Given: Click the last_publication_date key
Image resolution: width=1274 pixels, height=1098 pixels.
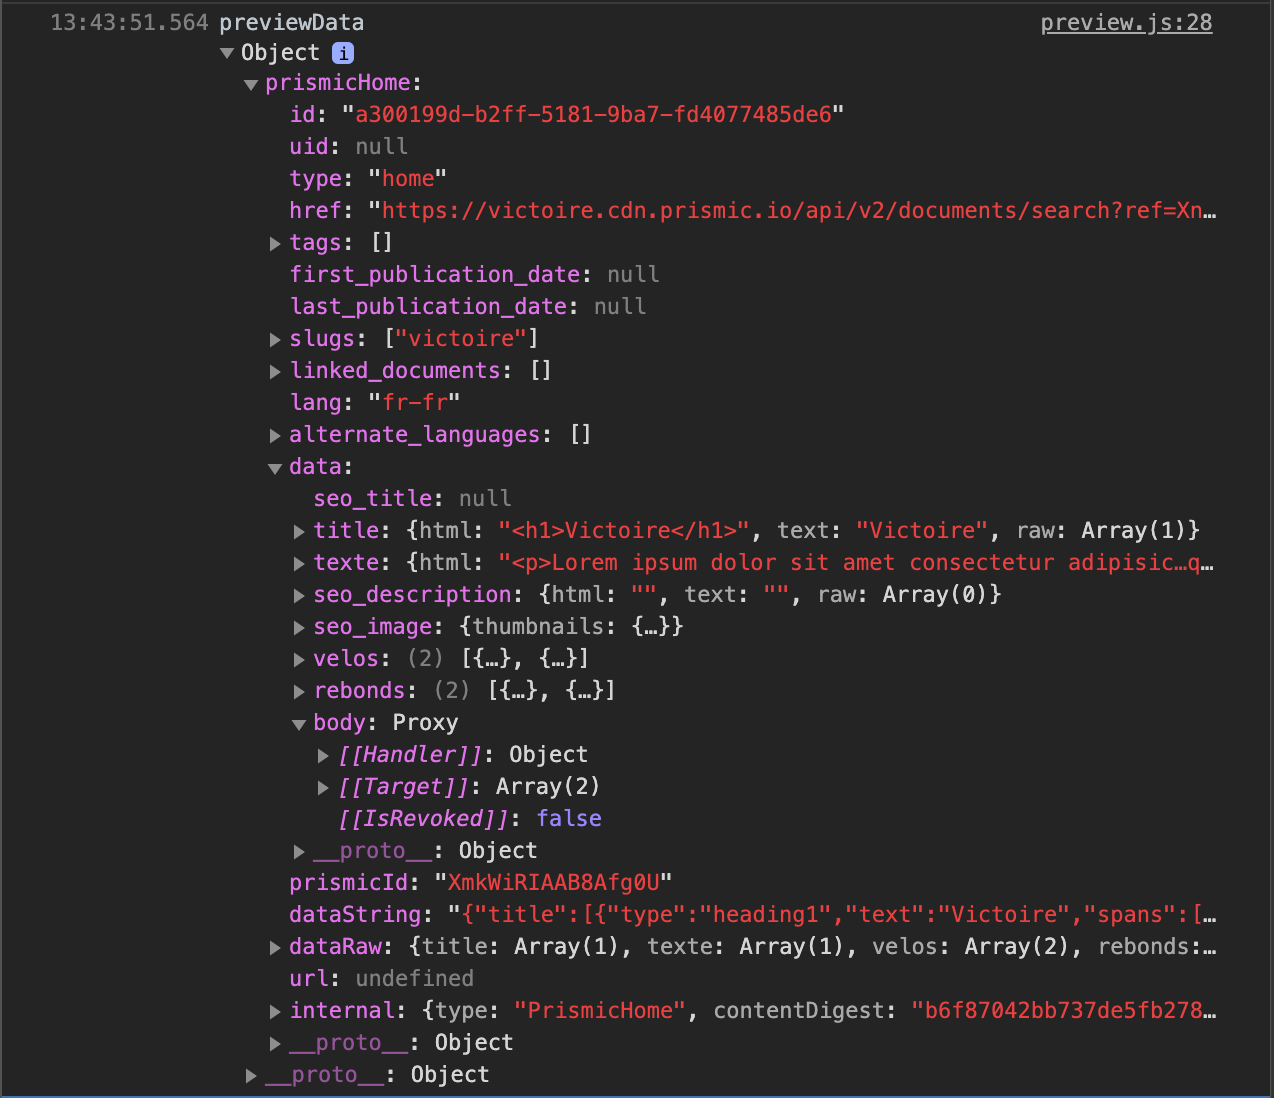Looking at the screenshot, I should pyautogui.click(x=428, y=306).
